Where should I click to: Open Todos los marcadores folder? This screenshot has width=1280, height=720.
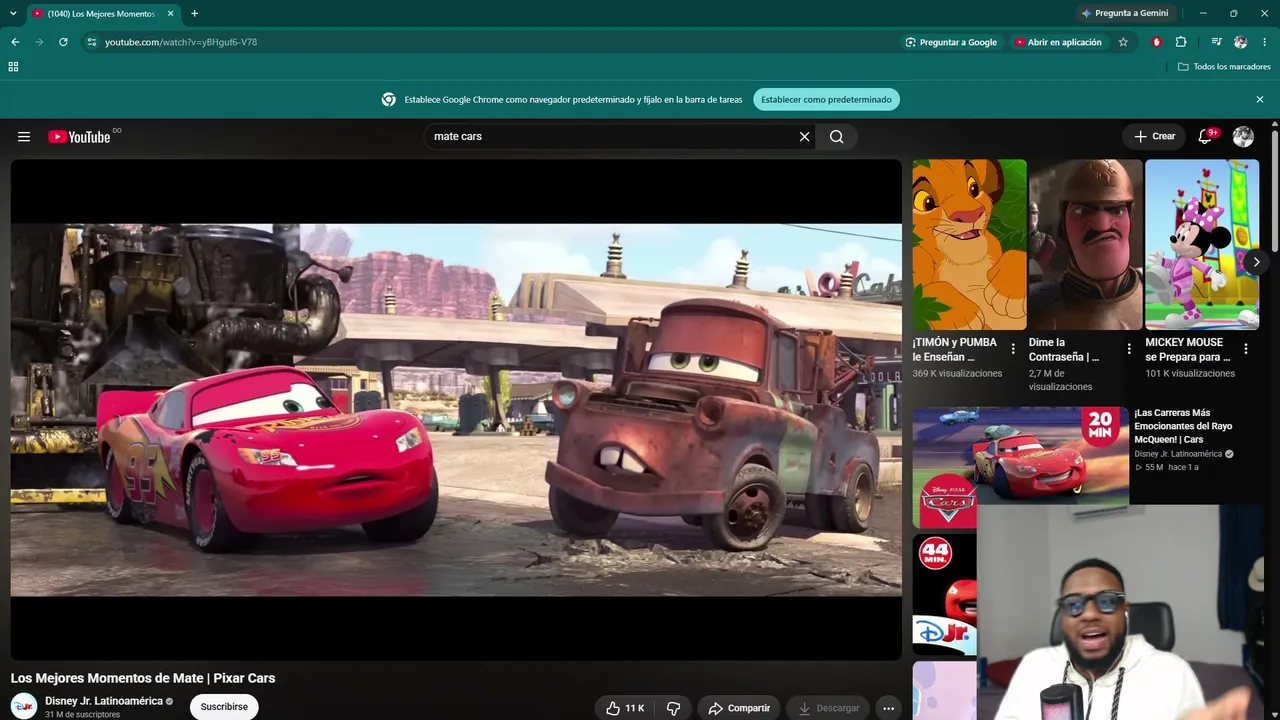tap(1224, 67)
